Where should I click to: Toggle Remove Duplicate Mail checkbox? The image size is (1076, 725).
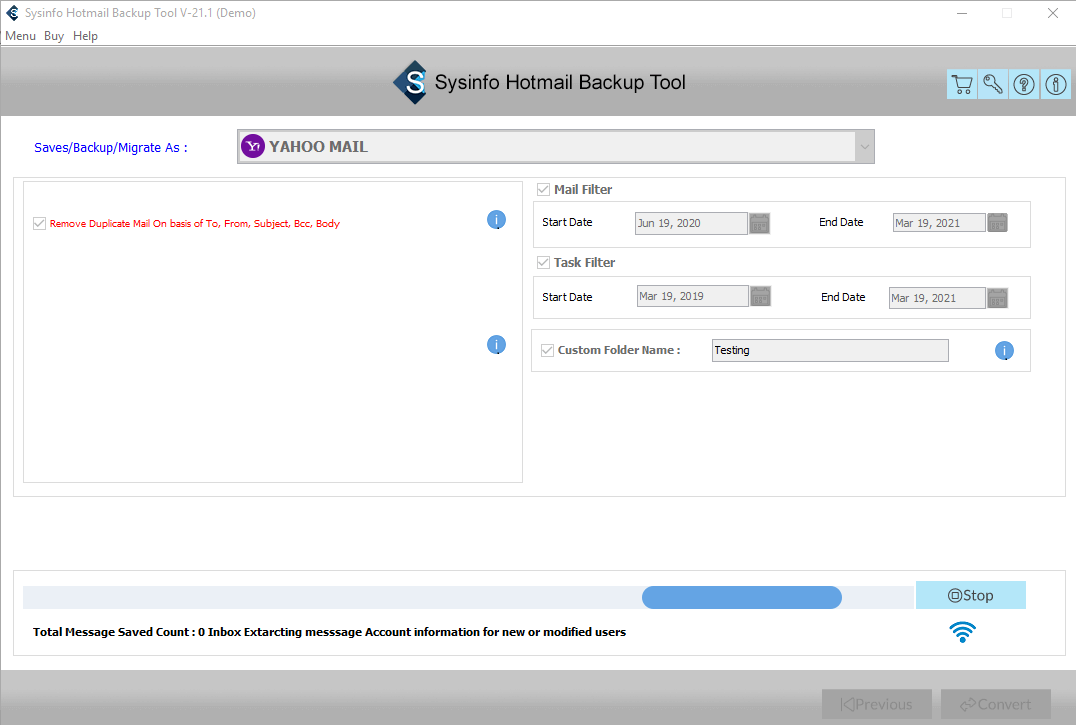(x=39, y=224)
